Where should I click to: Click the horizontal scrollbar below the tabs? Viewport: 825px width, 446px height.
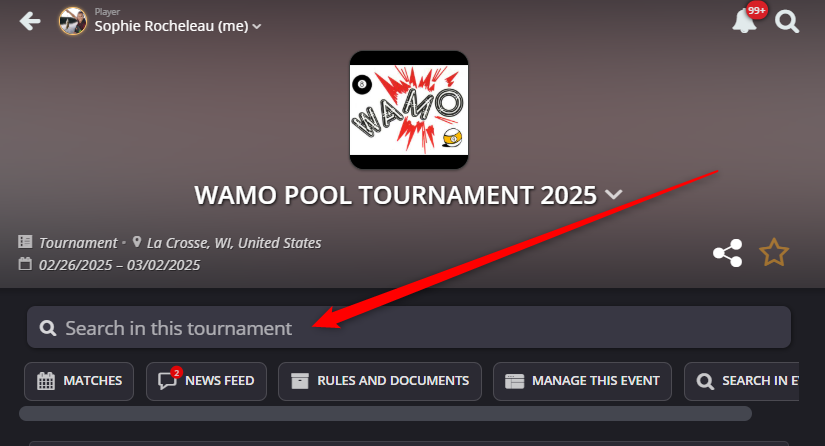click(385, 413)
